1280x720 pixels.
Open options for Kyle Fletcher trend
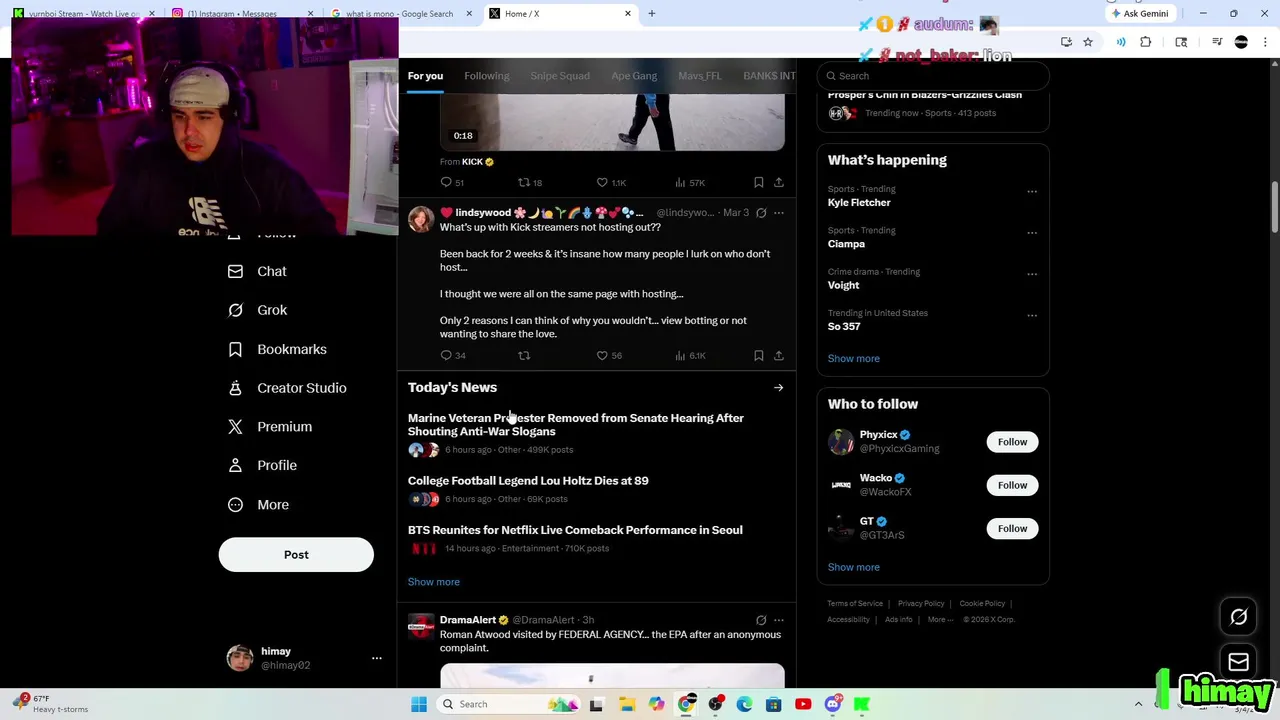[x=1032, y=191]
